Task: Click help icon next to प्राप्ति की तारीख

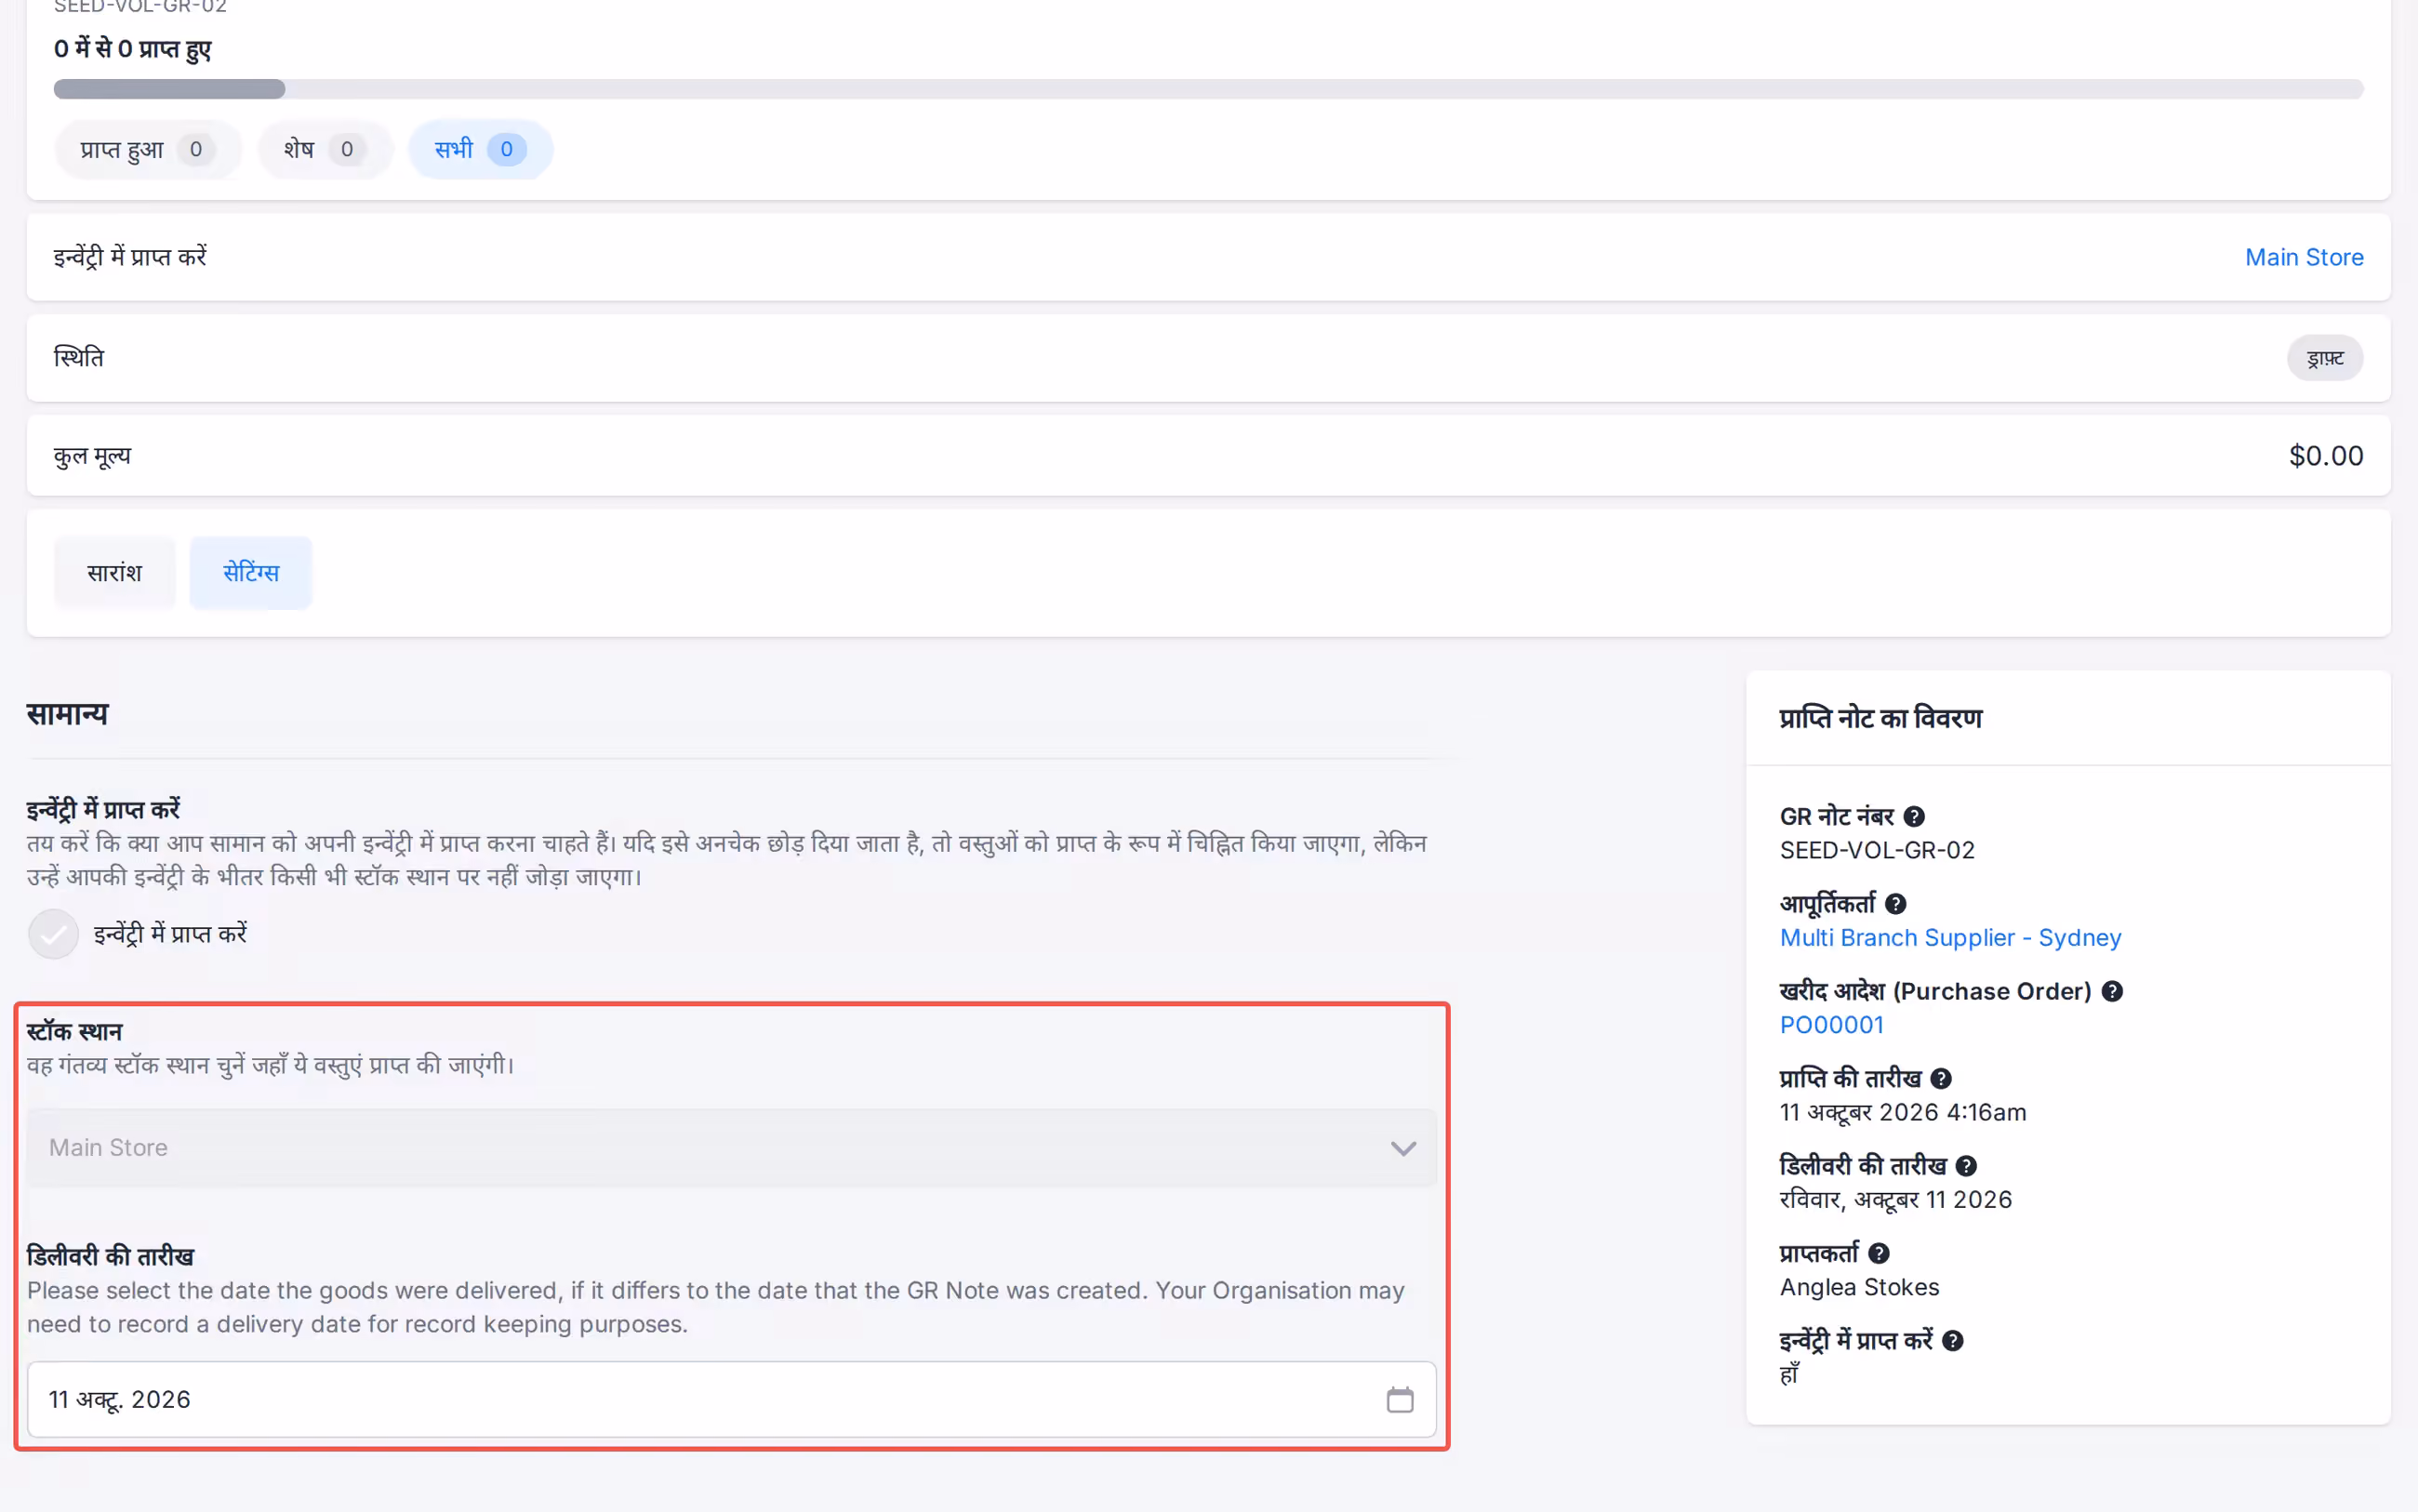Action: click(1940, 1078)
